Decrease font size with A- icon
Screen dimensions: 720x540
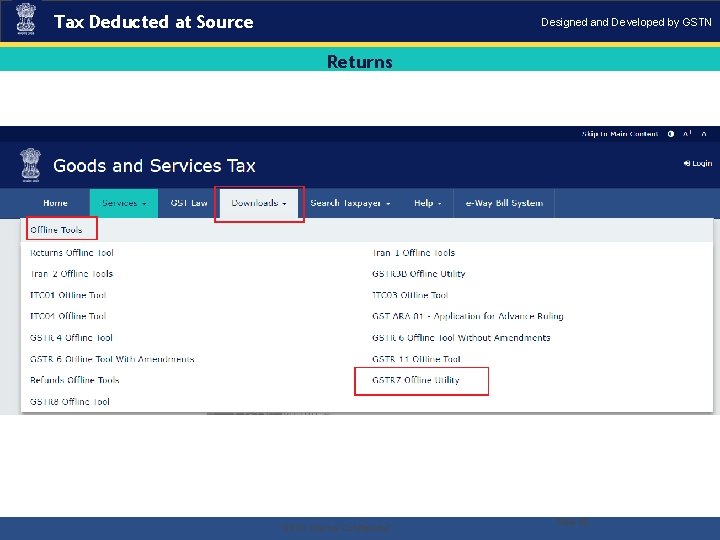point(704,134)
